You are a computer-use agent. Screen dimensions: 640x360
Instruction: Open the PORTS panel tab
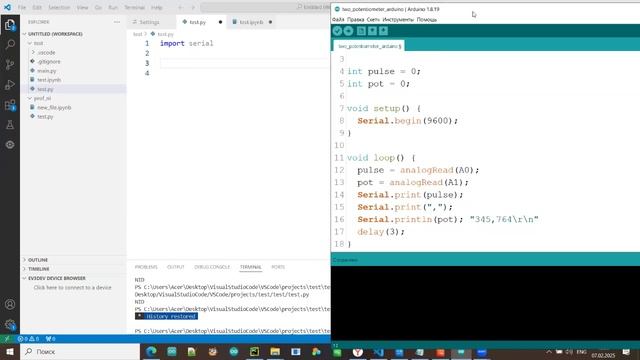click(278, 267)
